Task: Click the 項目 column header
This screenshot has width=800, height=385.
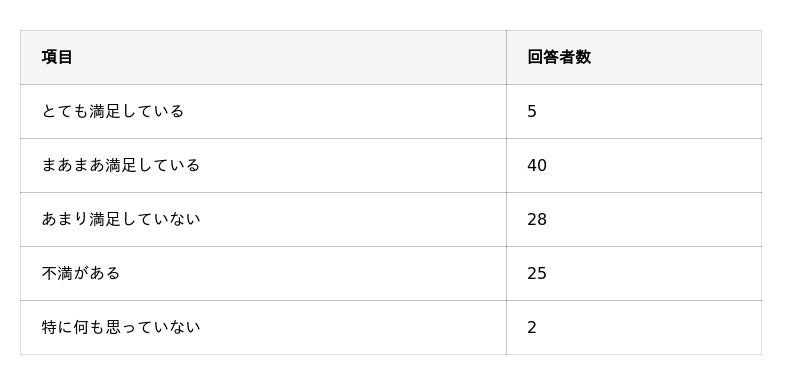Action: click(x=263, y=57)
